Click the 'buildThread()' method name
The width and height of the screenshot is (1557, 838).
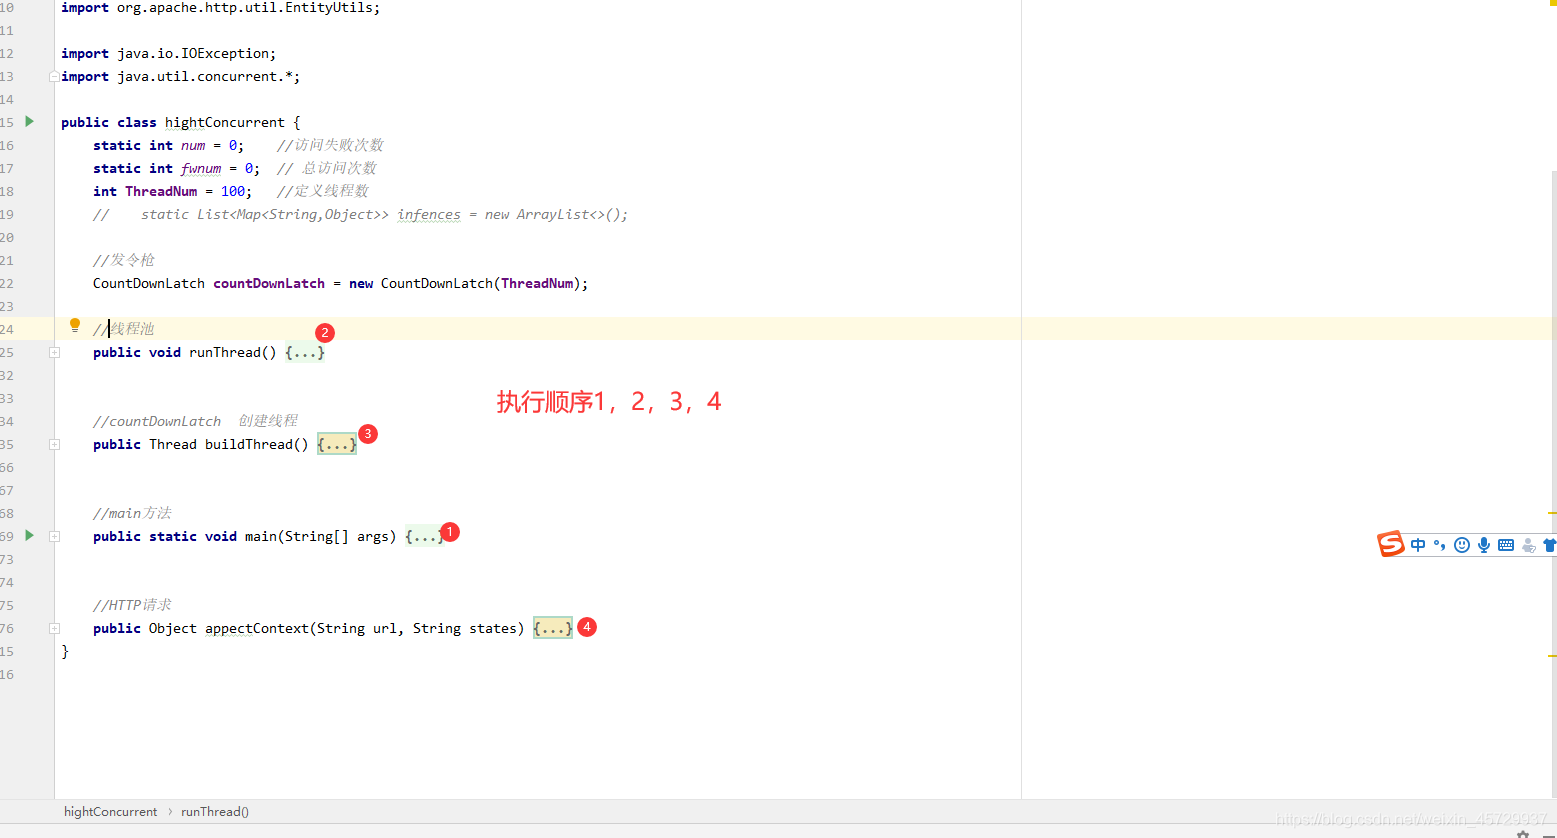(257, 444)
